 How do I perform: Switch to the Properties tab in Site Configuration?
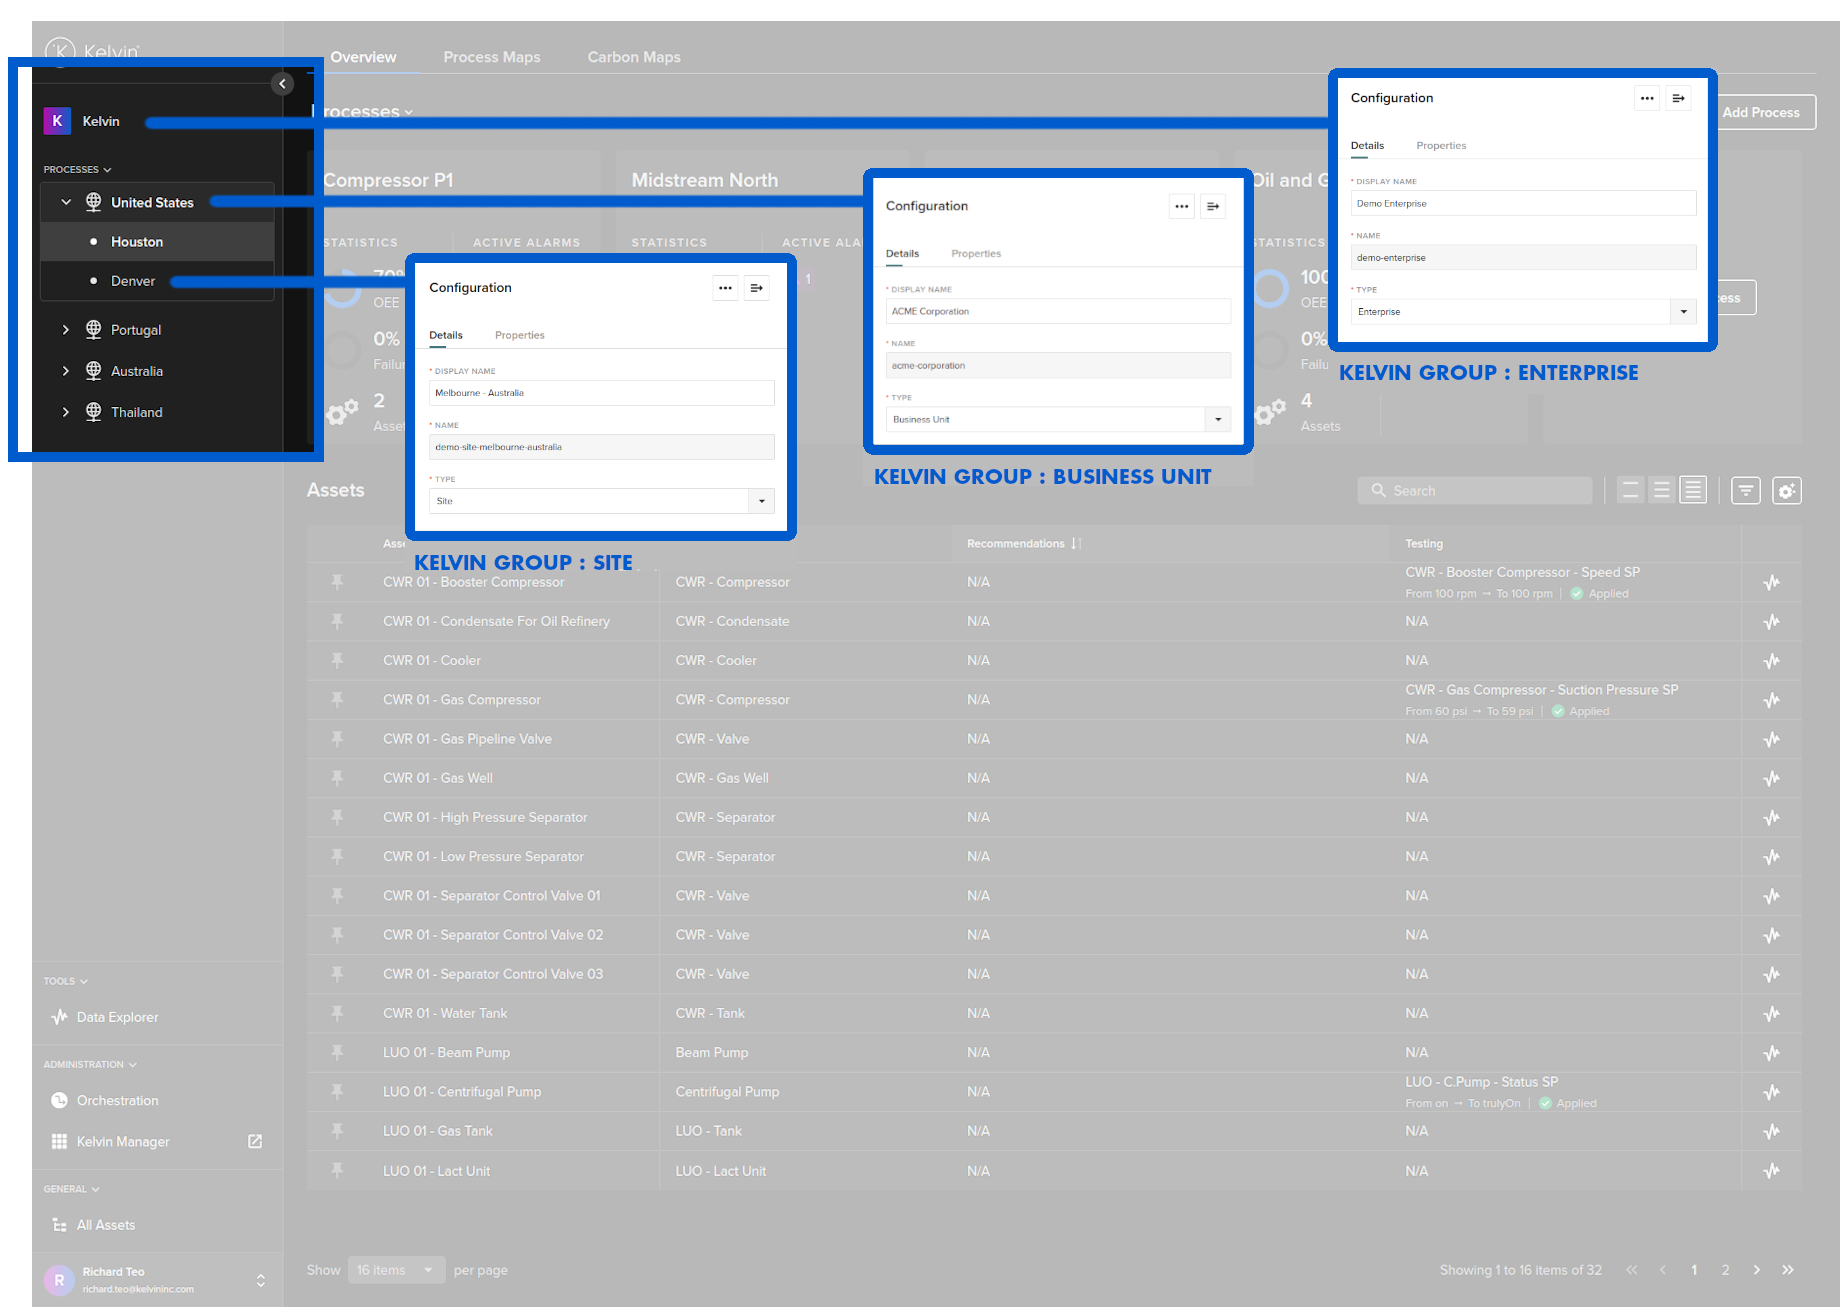click(519, 335)
